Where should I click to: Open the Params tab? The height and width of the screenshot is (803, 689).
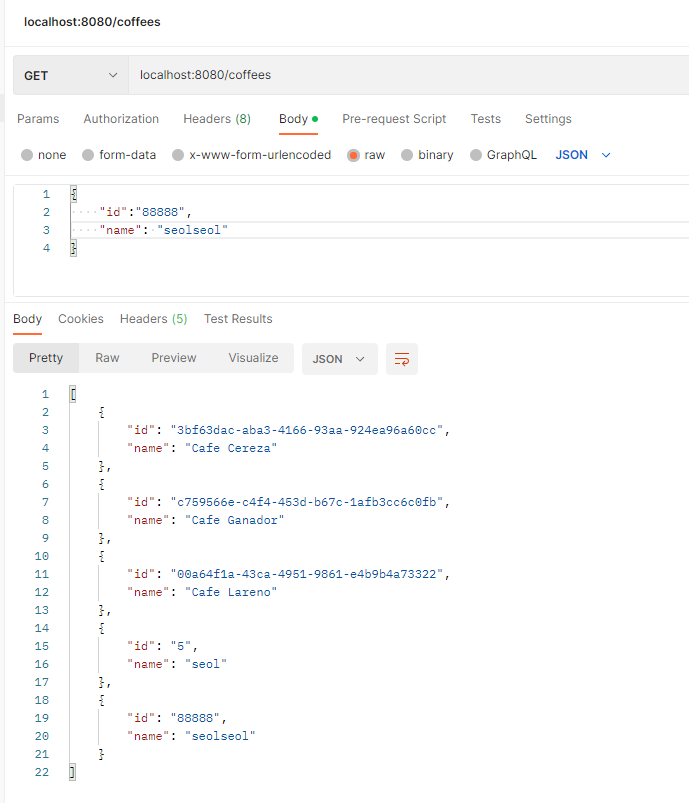click(x=38, y=119)
